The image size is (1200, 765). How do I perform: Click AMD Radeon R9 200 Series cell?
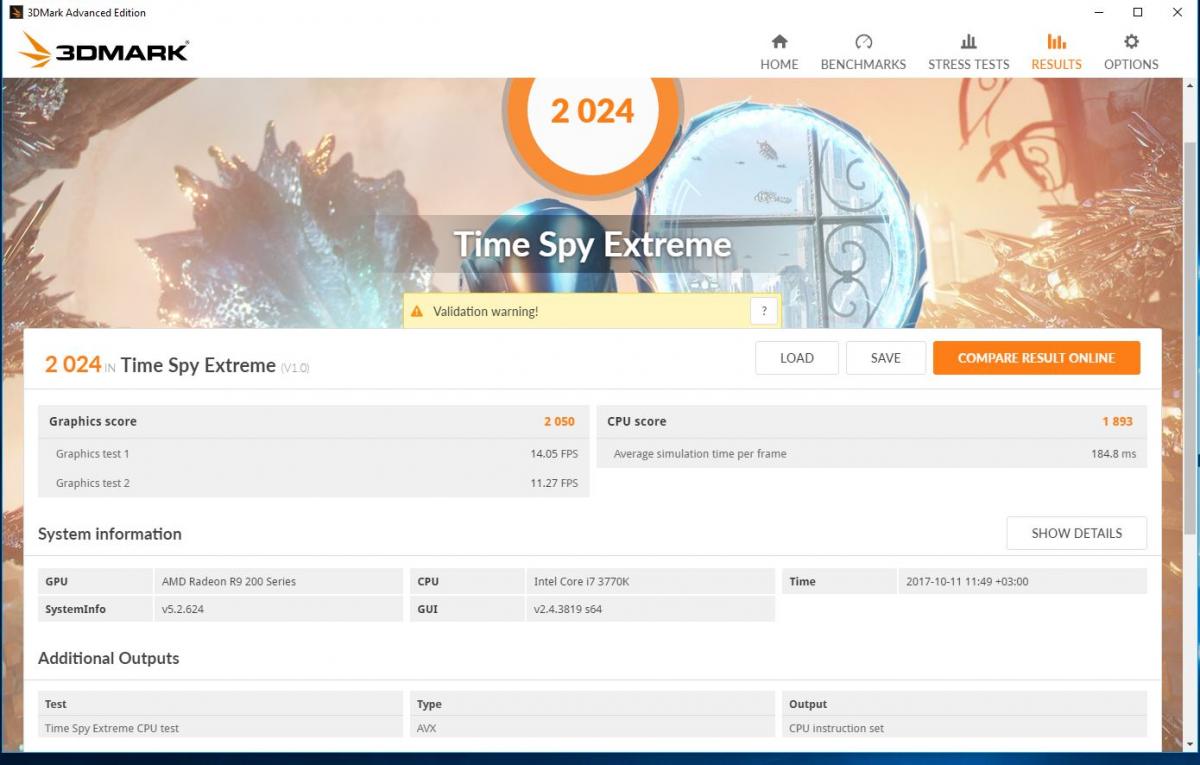click(278, 581)
